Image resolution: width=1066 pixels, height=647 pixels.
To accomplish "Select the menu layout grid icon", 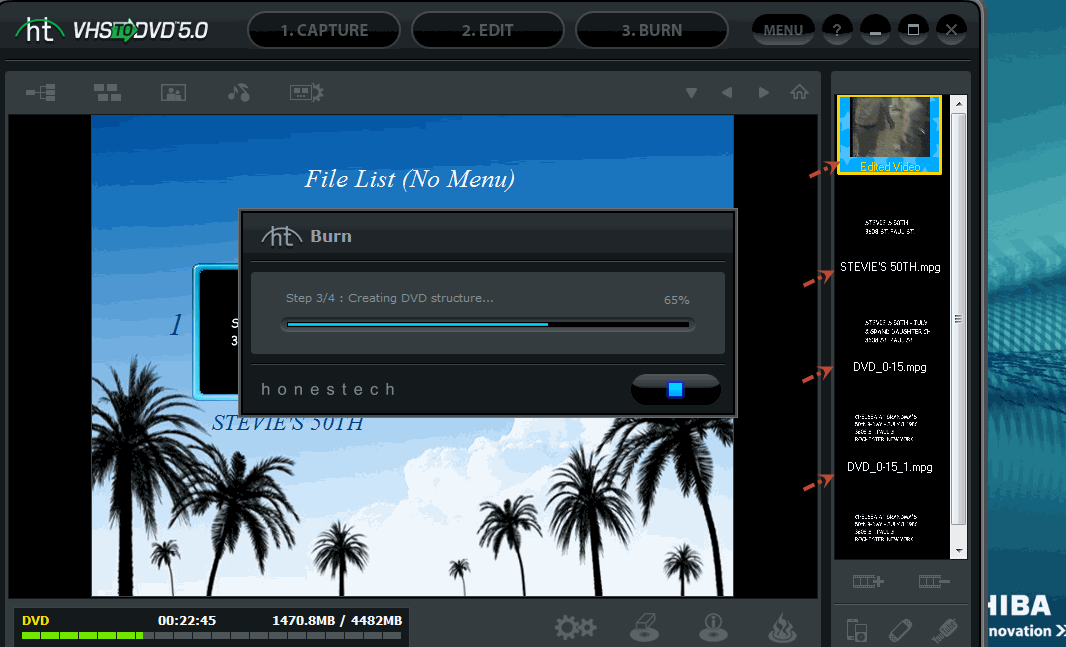I will coord(107,92).
